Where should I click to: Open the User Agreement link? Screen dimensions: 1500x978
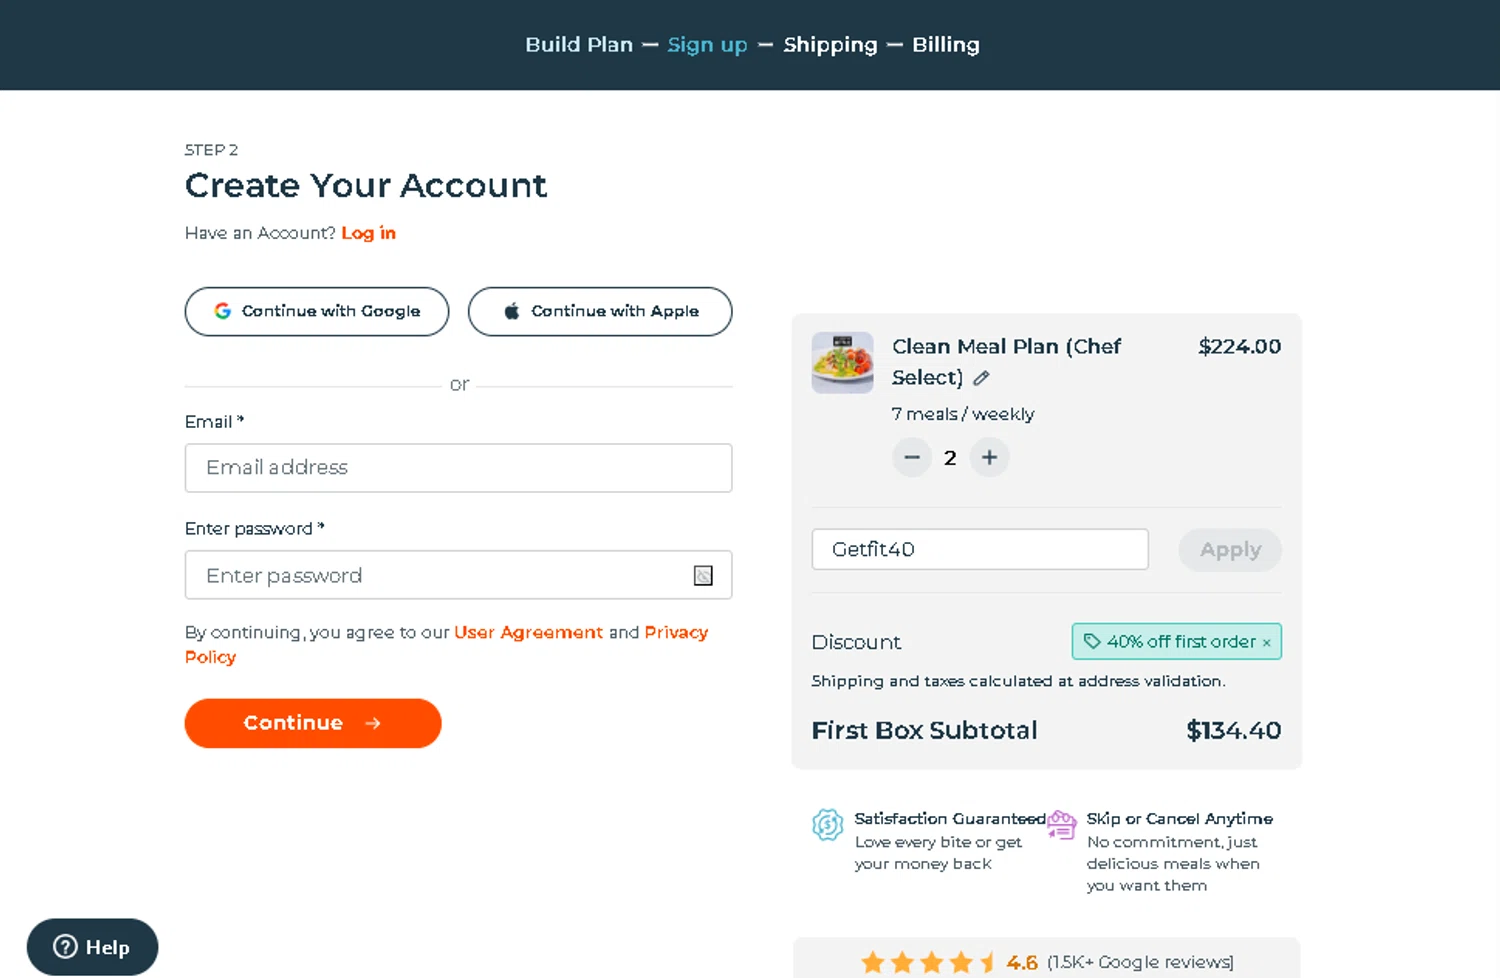click(x=528, y=632)
